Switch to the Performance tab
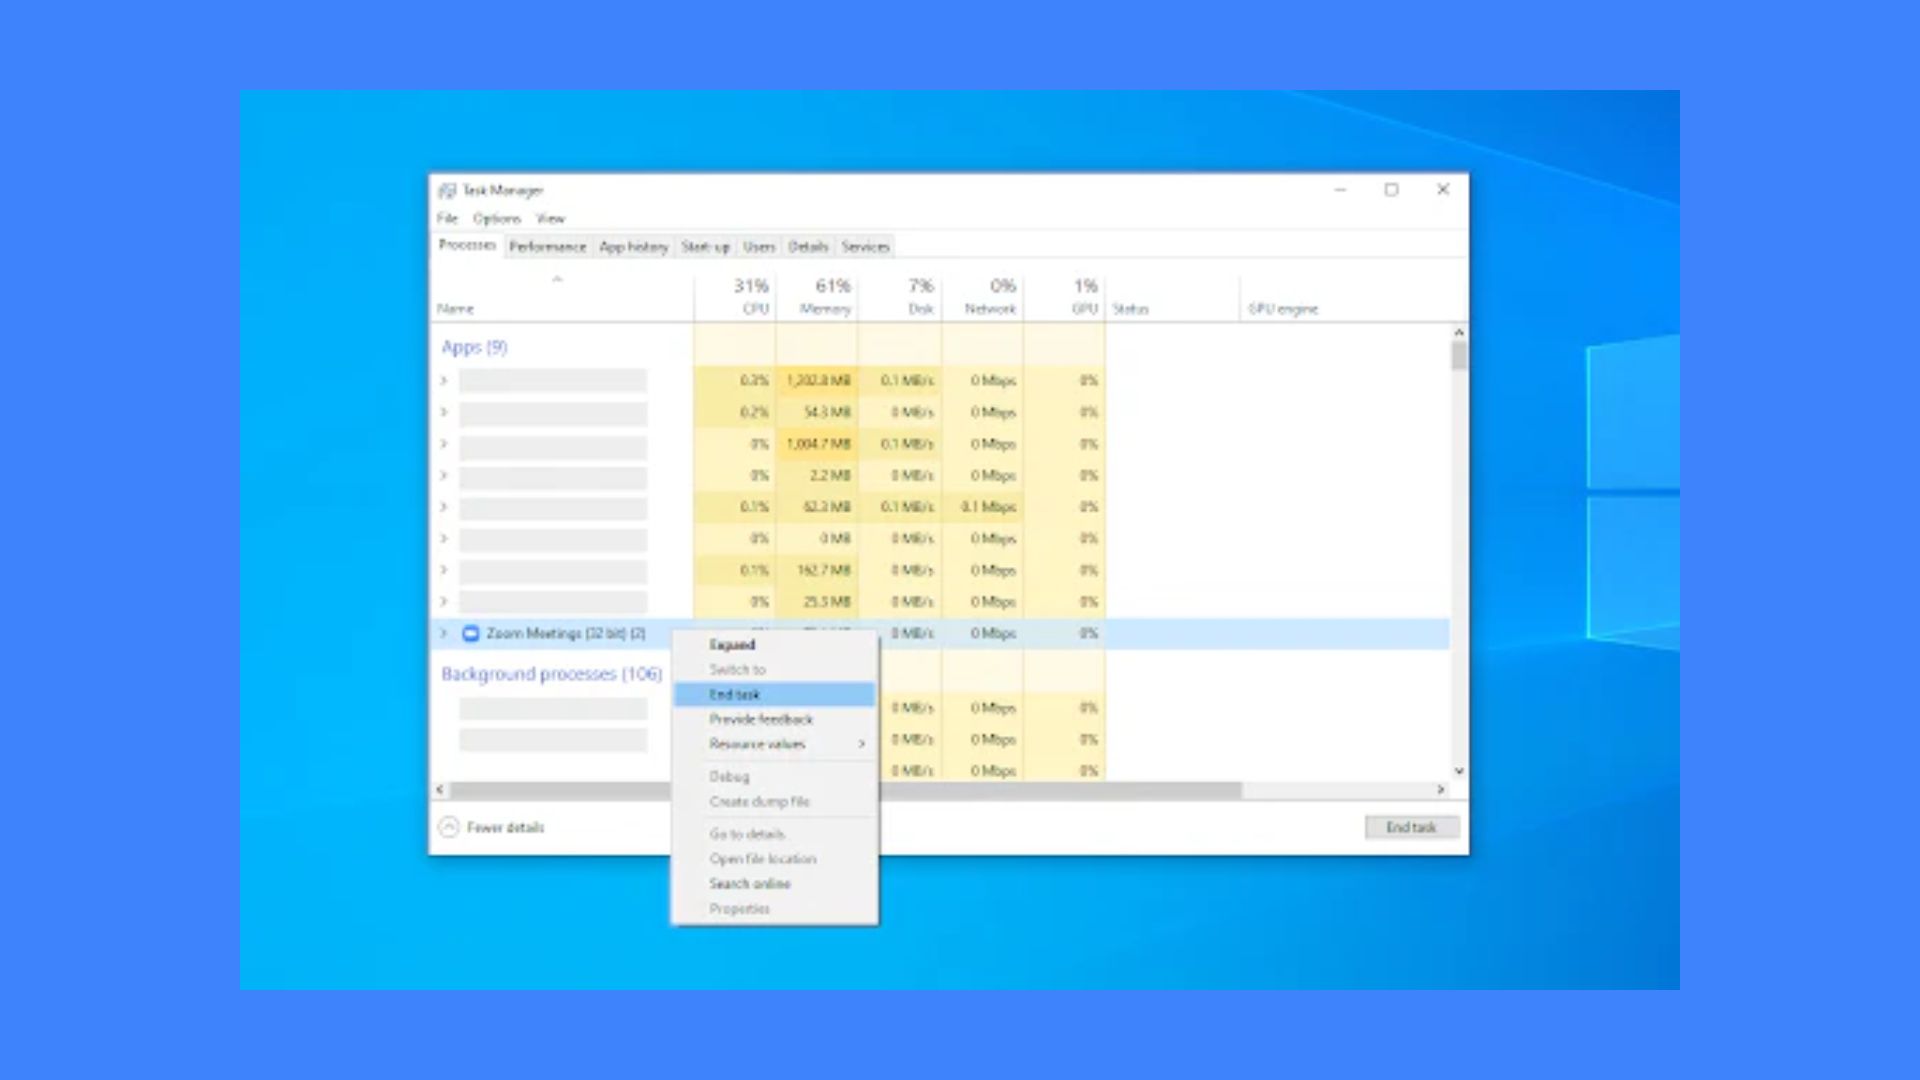The height and width of the screenshot is (1080, 1920). [x=547, y=247]
